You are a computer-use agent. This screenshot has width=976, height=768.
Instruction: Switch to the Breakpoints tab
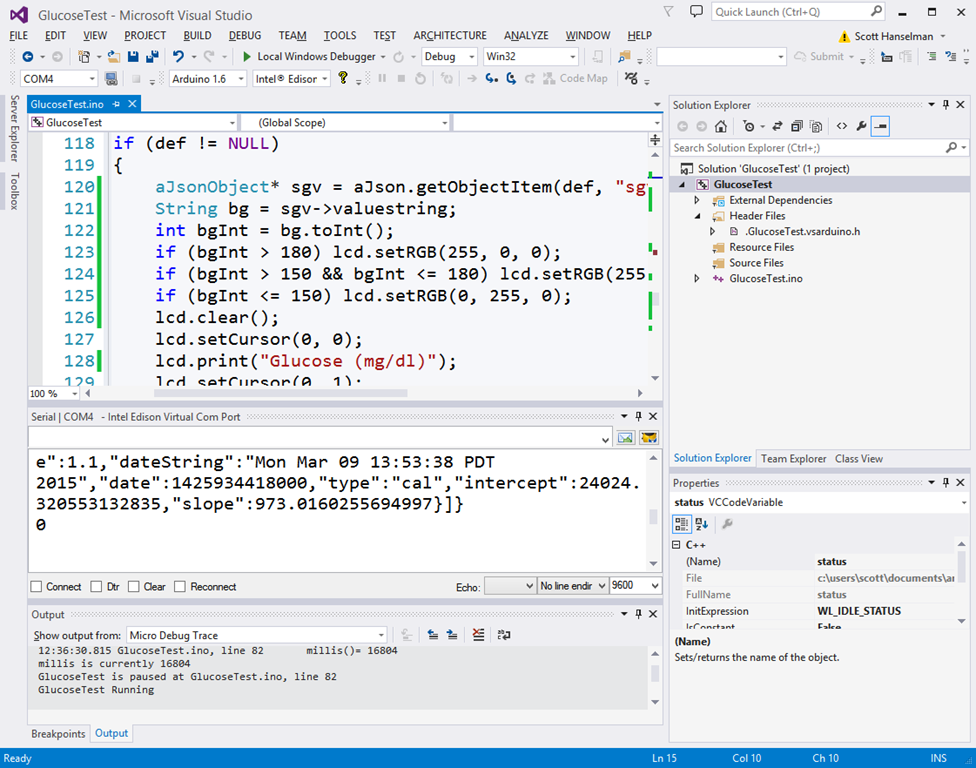(58, 734)
